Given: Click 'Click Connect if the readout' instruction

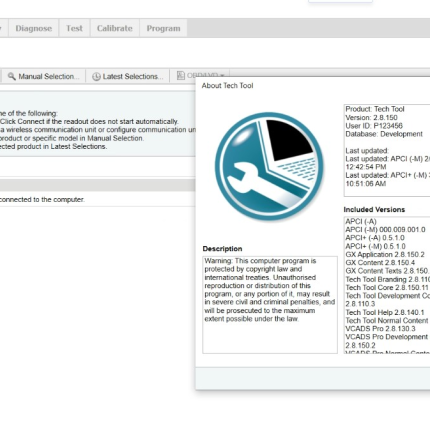Looking at the screenshot, I should click(89, 121).
